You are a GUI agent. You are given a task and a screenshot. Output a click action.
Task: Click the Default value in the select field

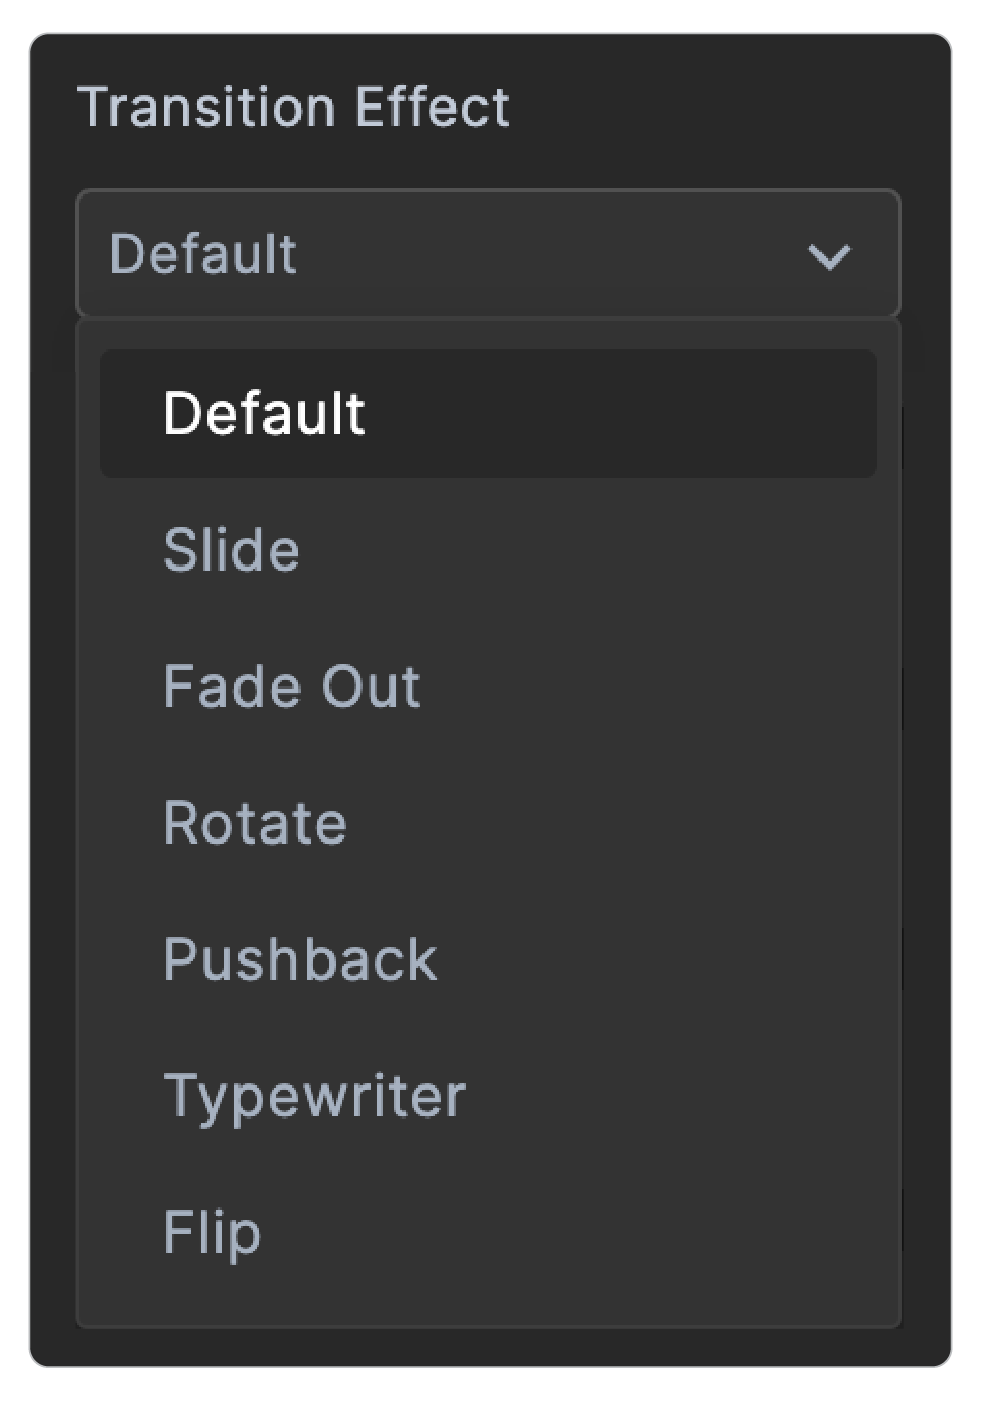point(203,254)
